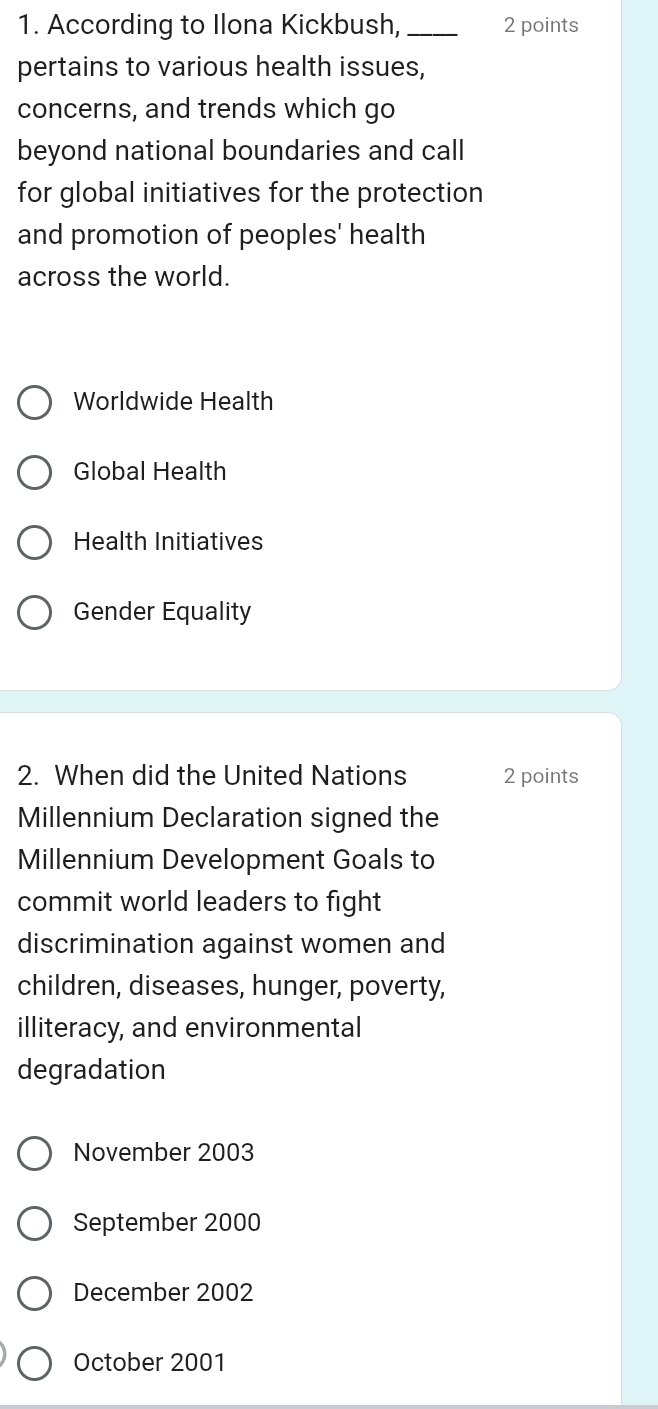The image size is (658, 1409).
Task: Click the Worldwide Health answer label text
Action: (x=173, y=402)
